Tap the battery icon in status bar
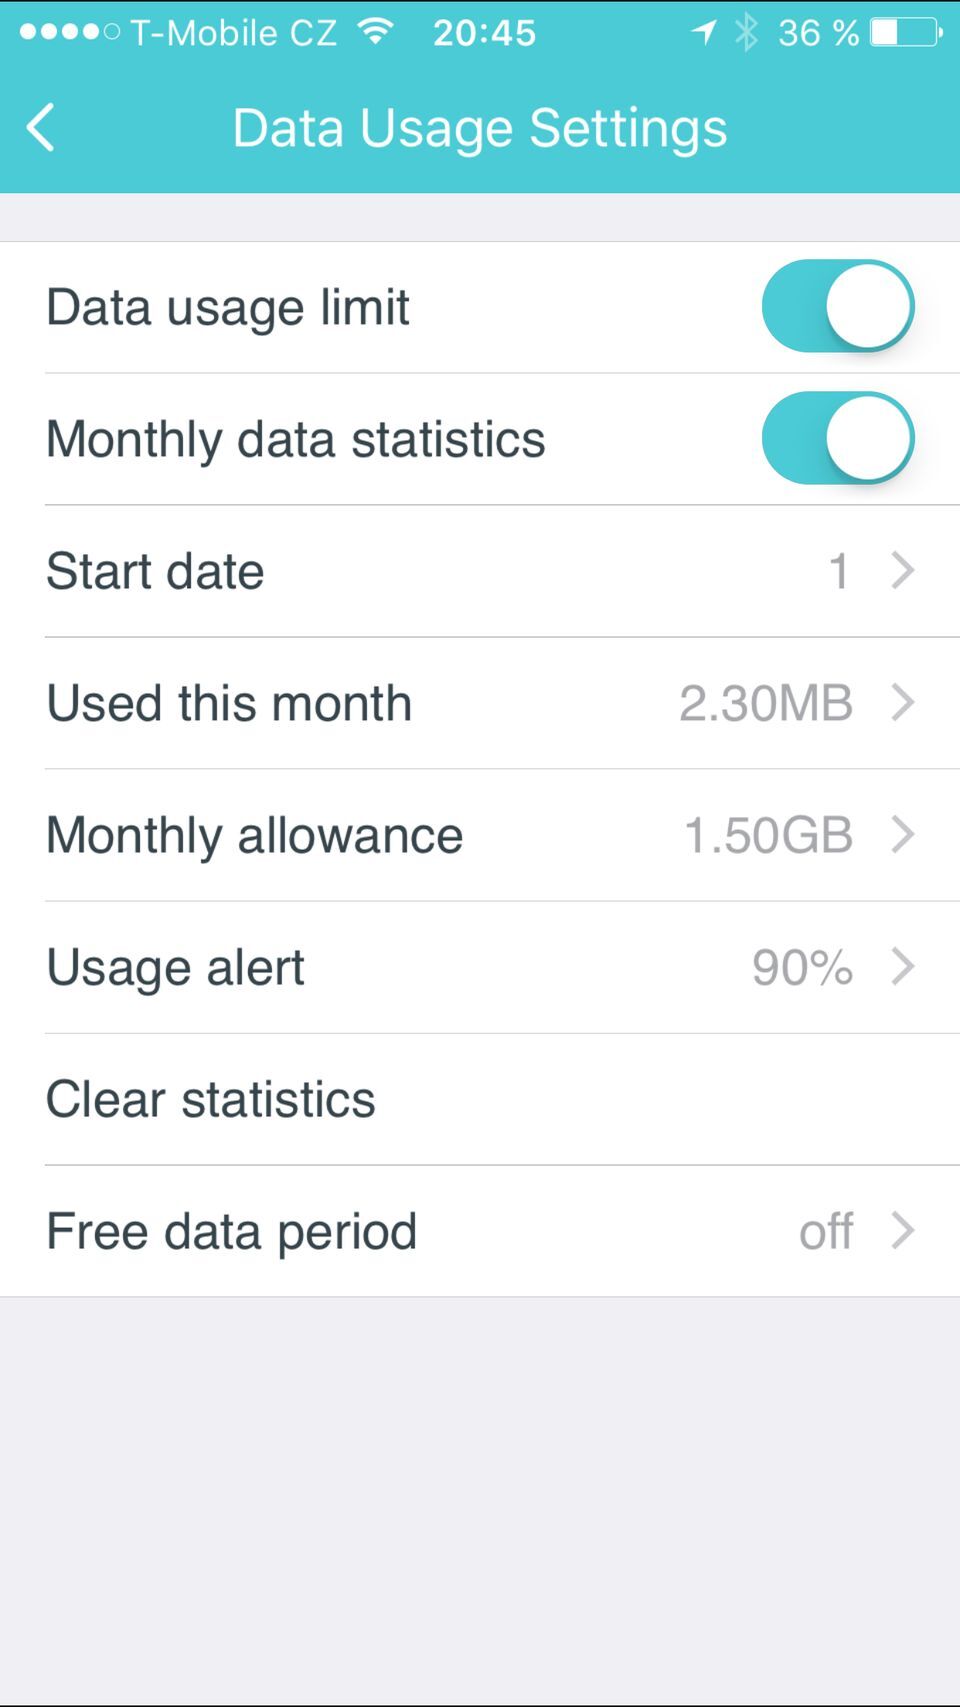The height and width of the screenshot is (1707, 960). pyautogui.click(x=906, y=32)
